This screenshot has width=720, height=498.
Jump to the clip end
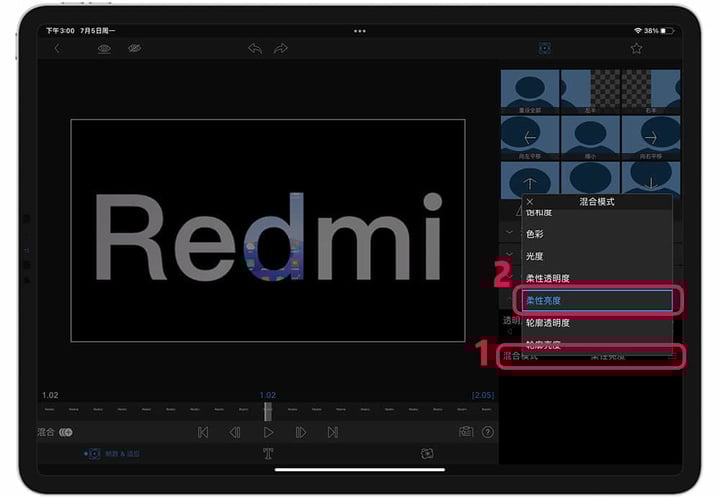tap(333, 432)
